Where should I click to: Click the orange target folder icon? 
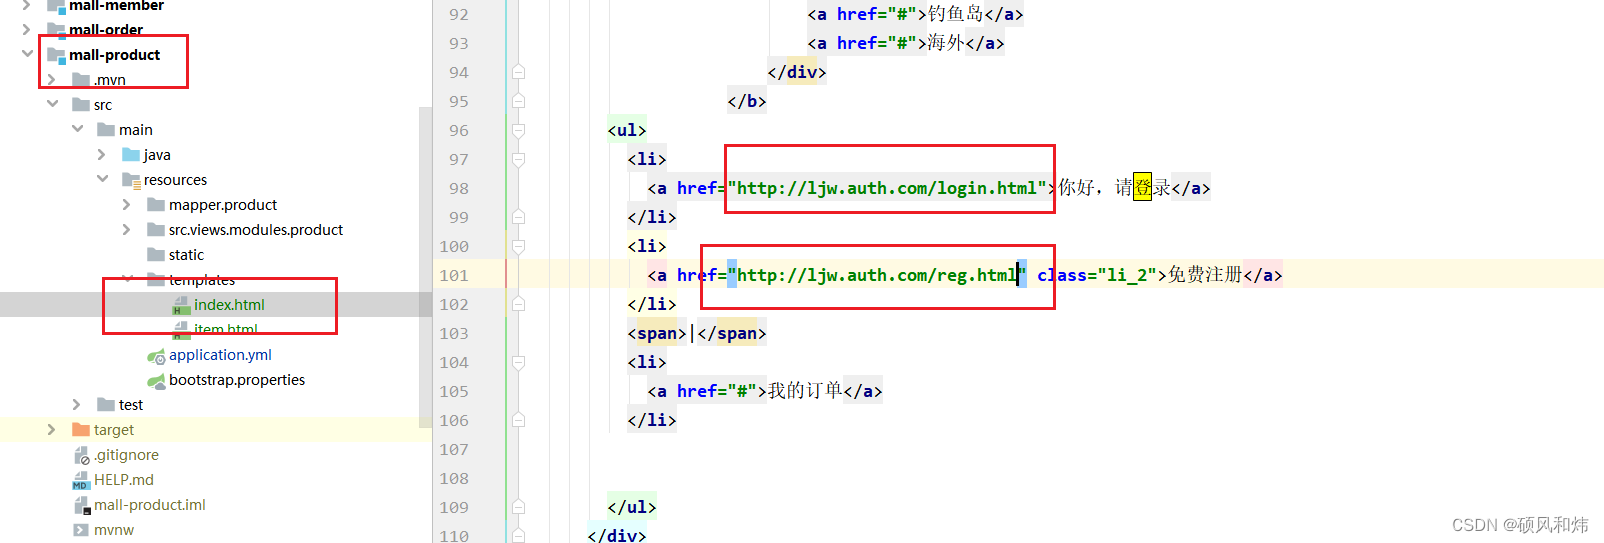point(81,429)
